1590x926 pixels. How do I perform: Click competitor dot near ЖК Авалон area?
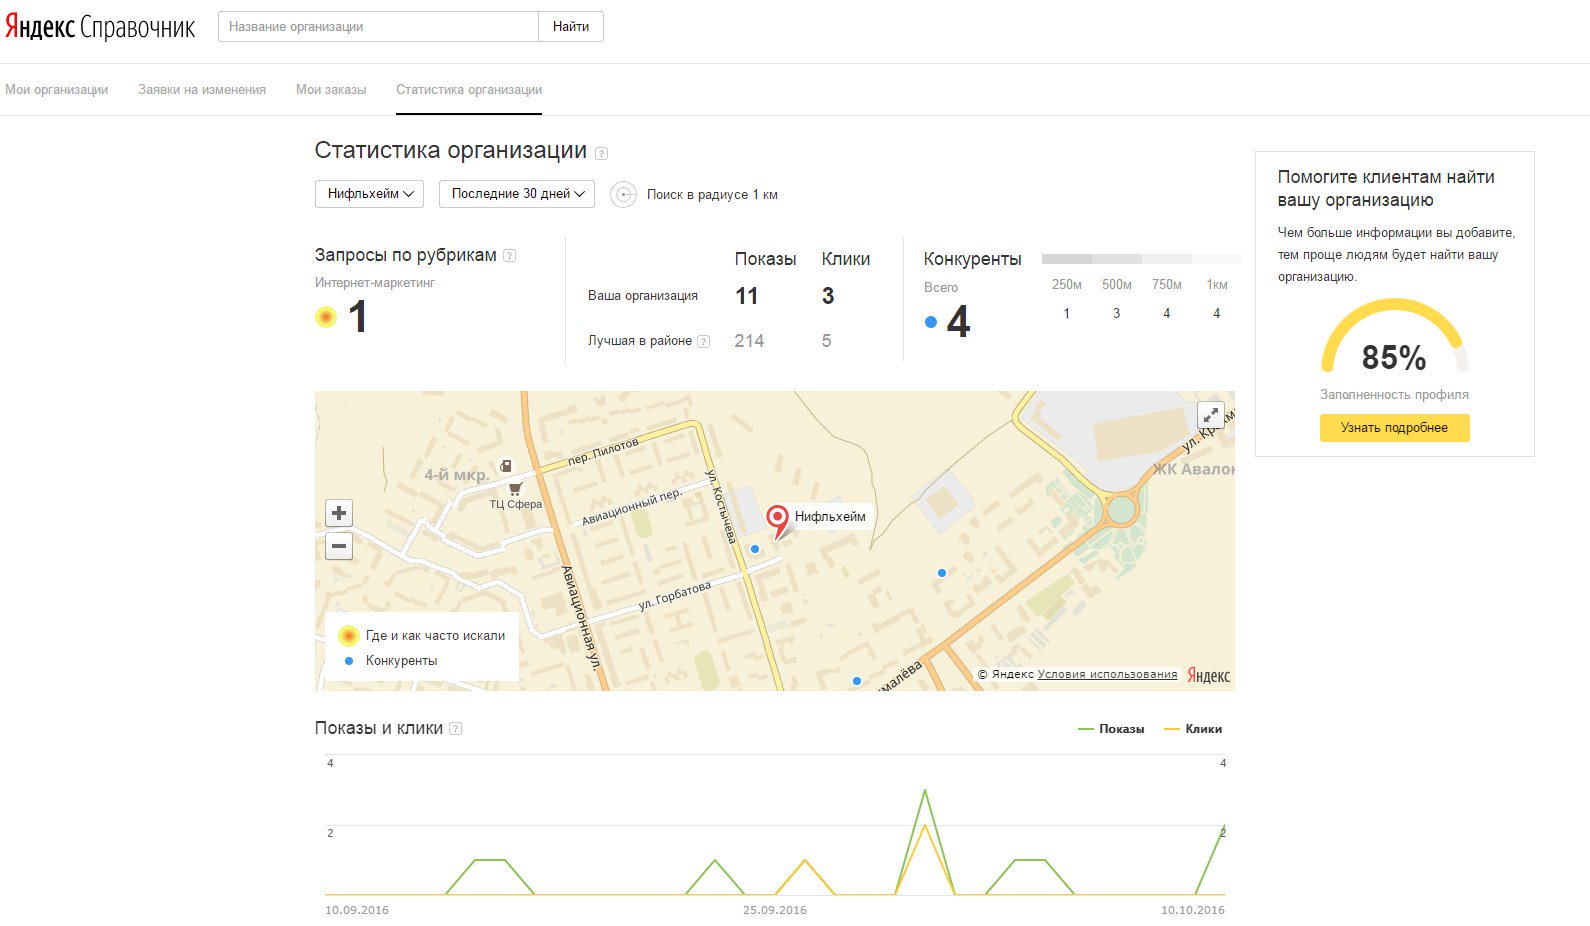click(x=942, y=573)
